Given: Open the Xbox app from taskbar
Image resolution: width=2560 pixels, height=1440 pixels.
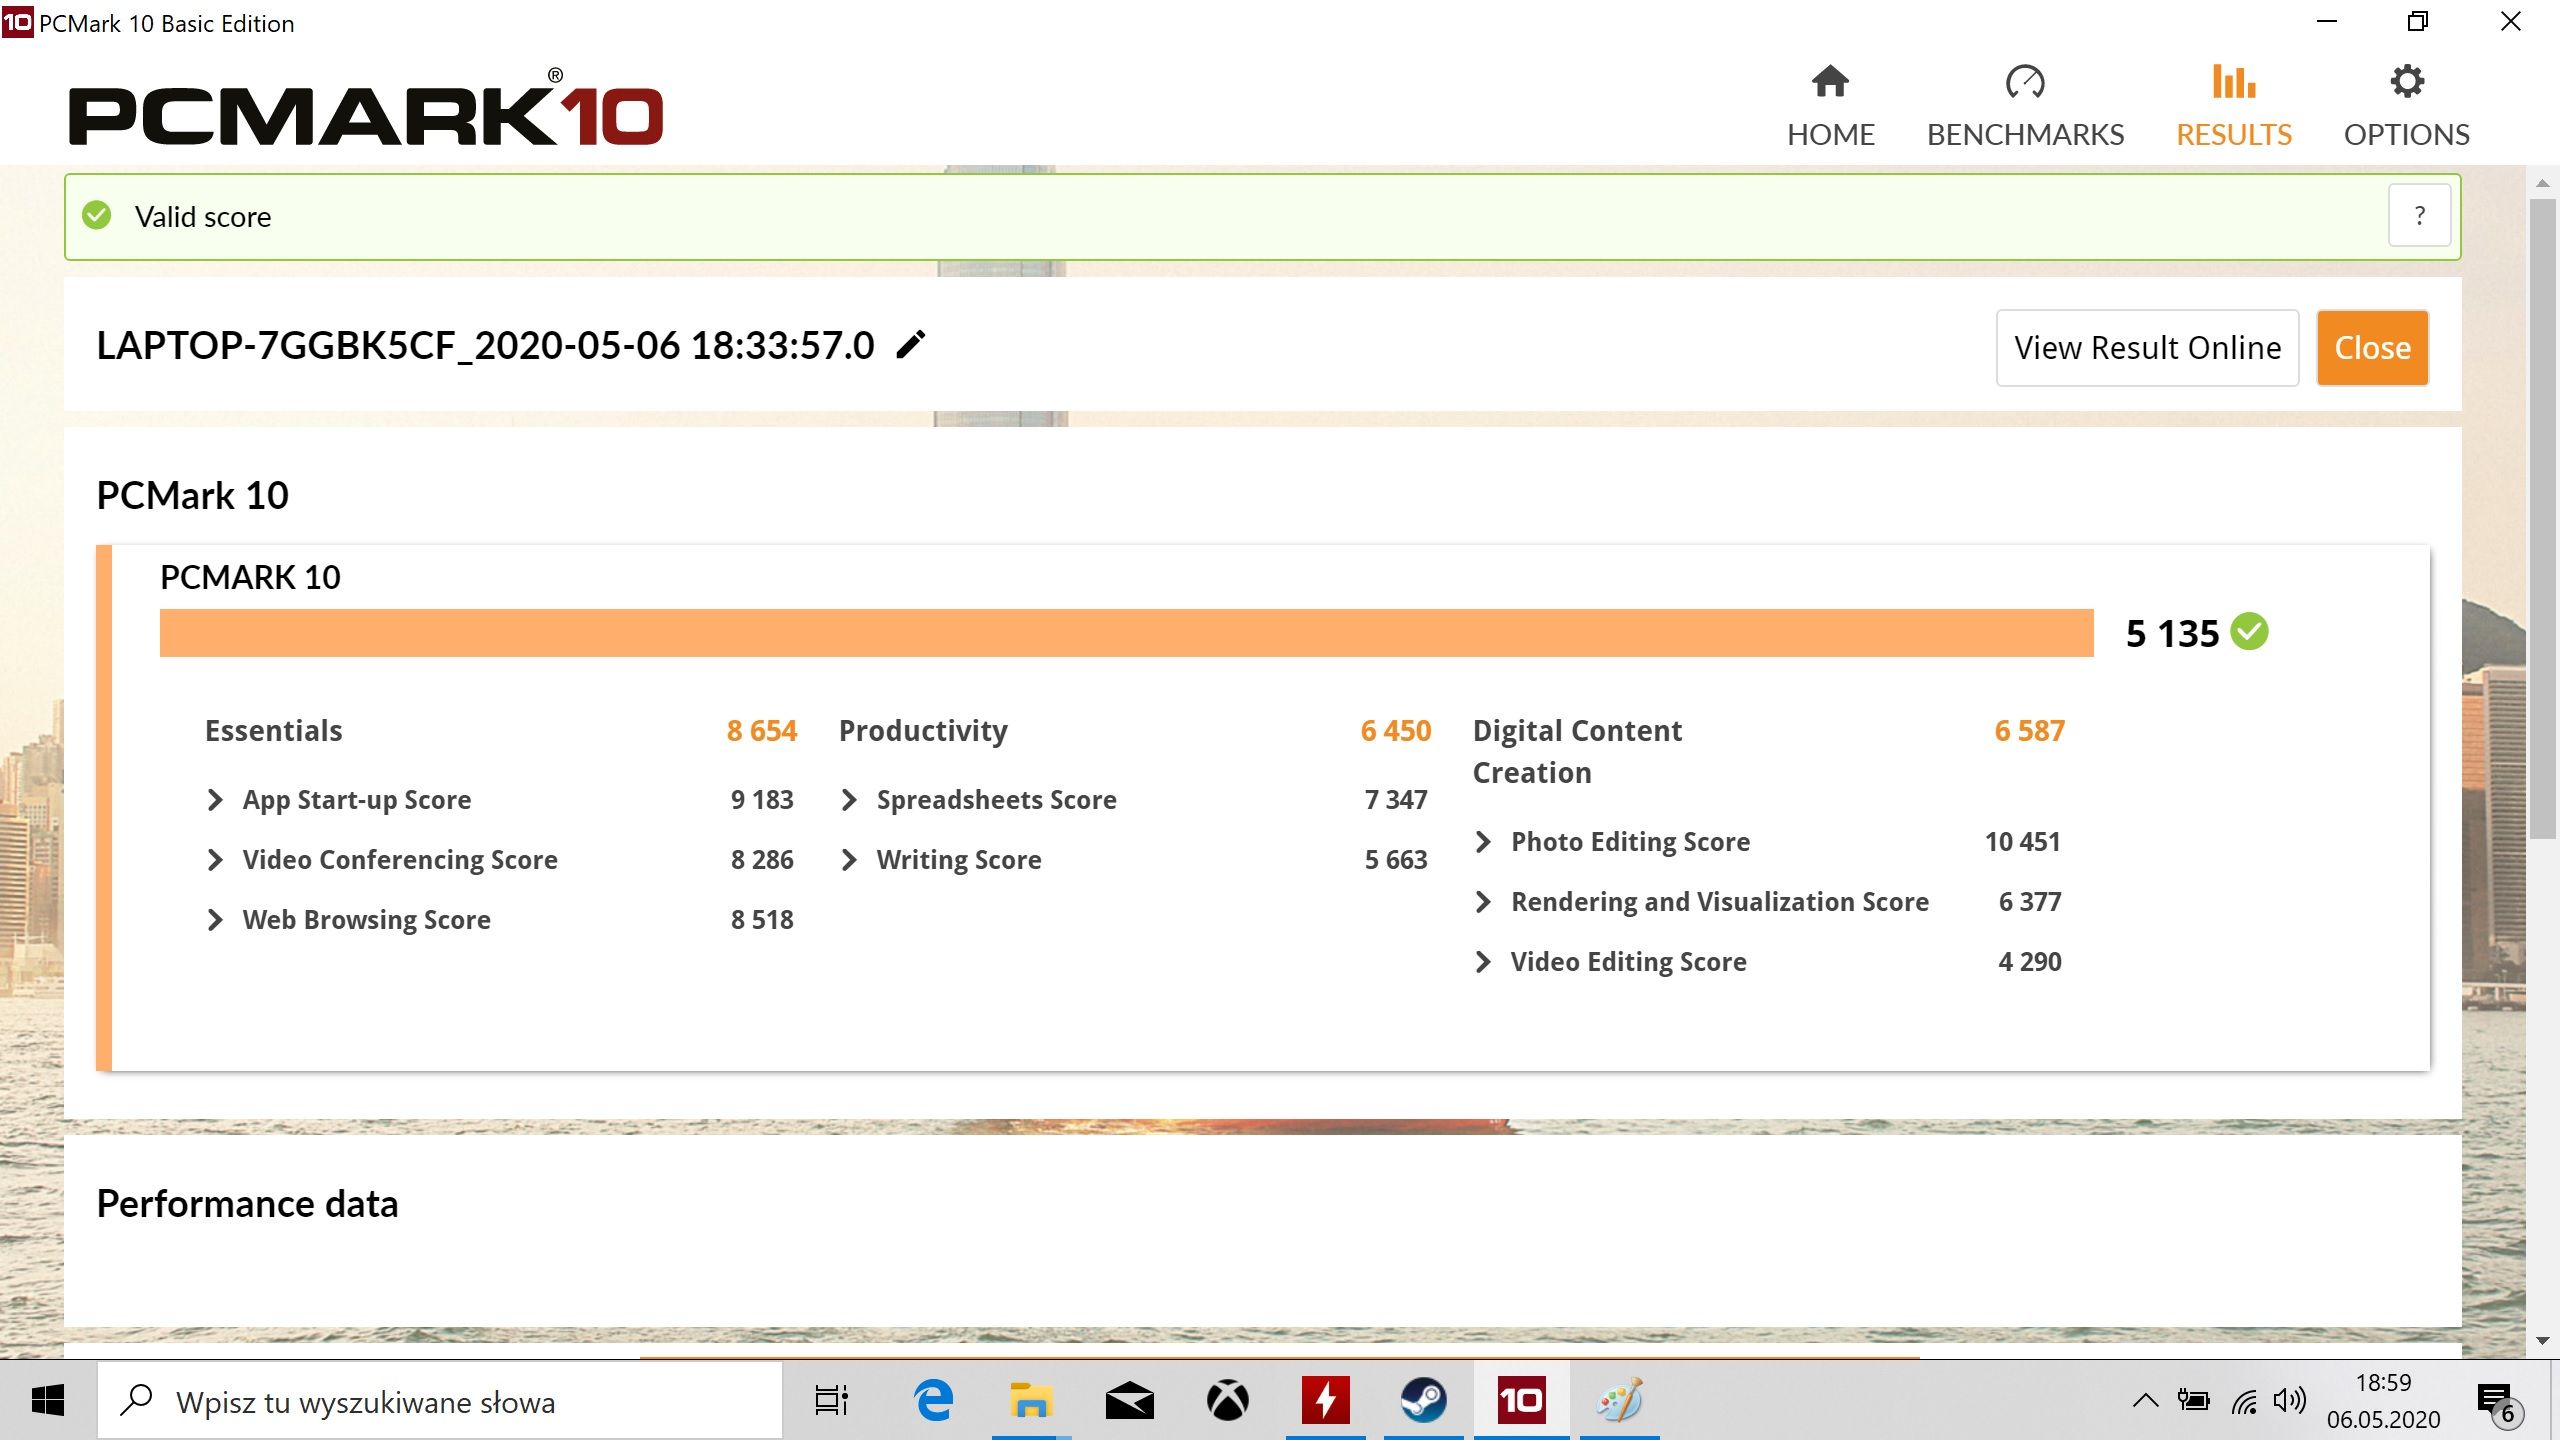Looking at the screenshot, I should (x=1227, y=1400).
